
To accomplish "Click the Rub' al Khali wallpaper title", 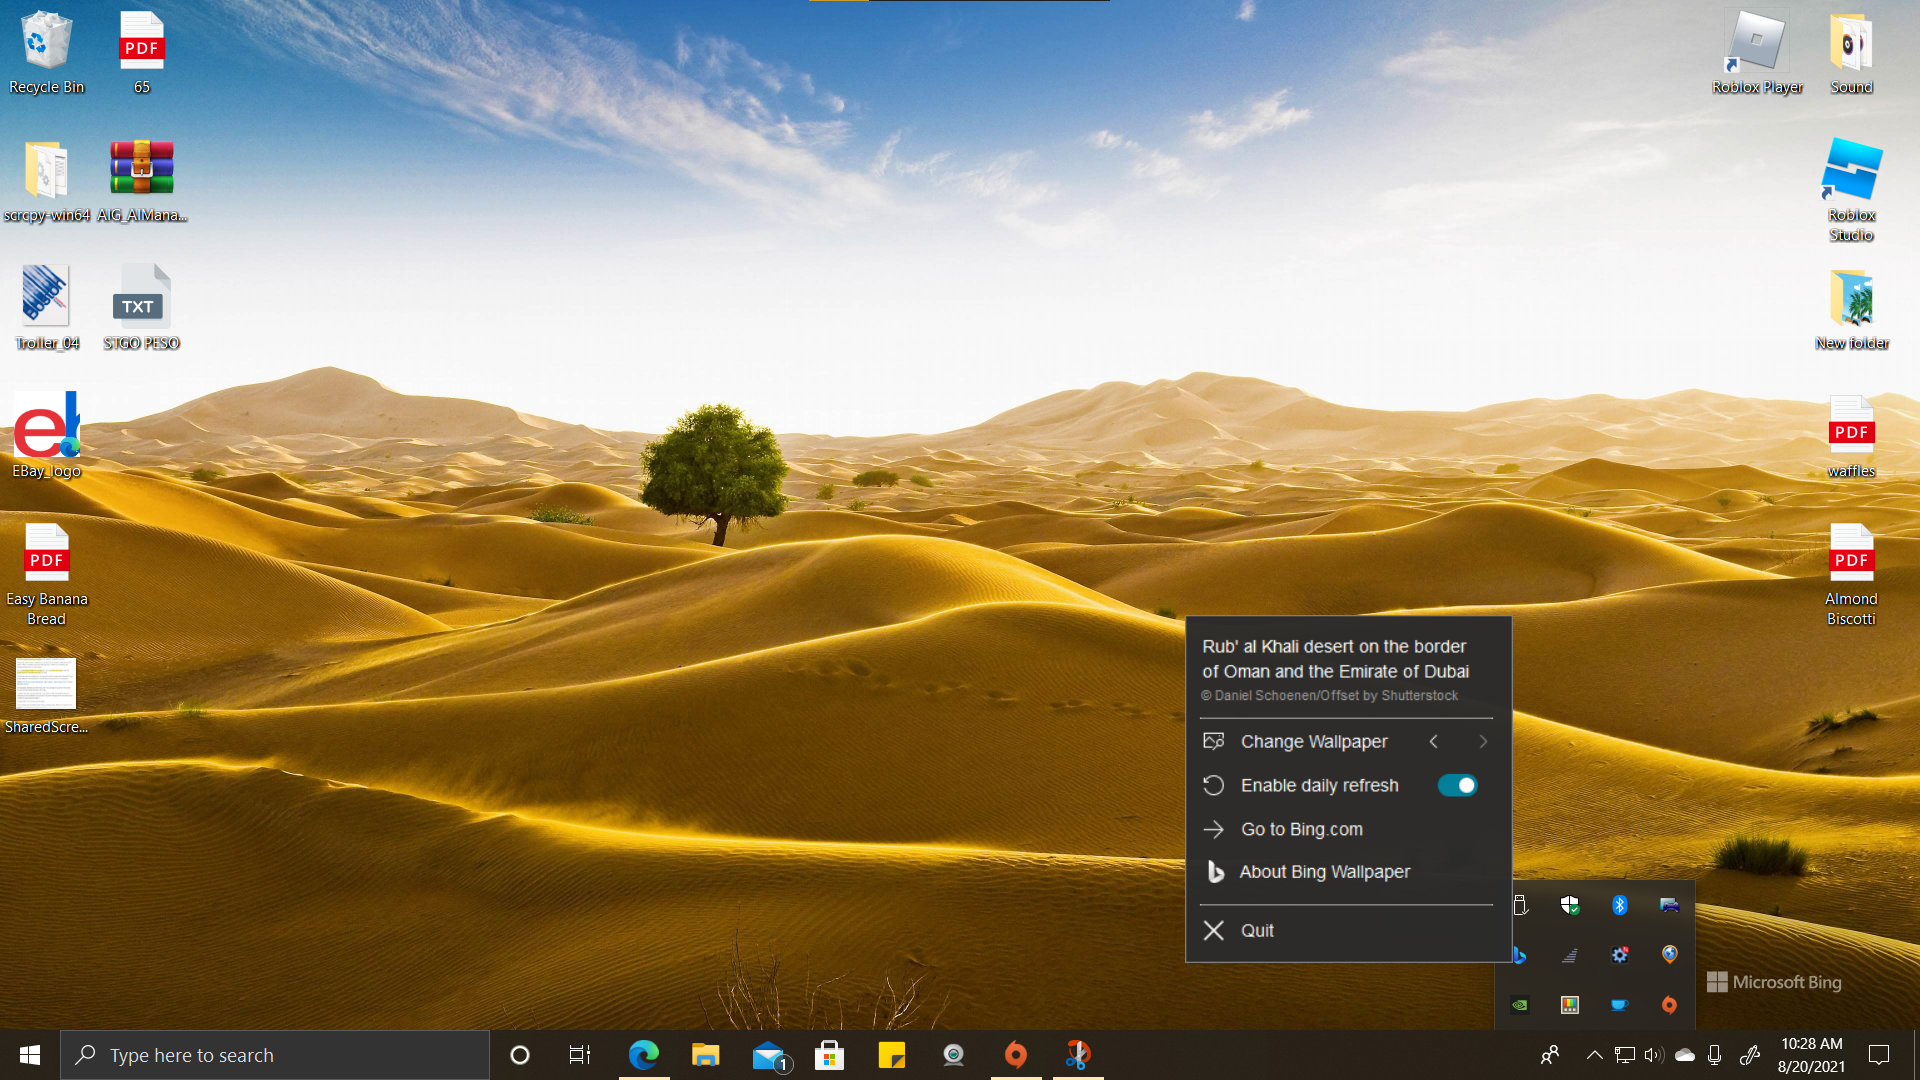I will pos(1335,659).
